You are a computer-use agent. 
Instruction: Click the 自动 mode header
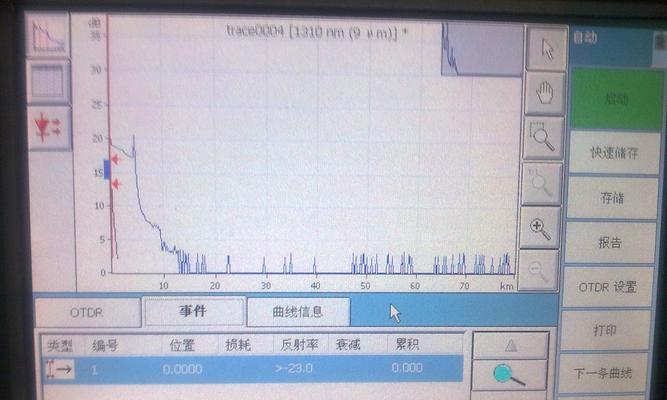click(x=585, y=38)
